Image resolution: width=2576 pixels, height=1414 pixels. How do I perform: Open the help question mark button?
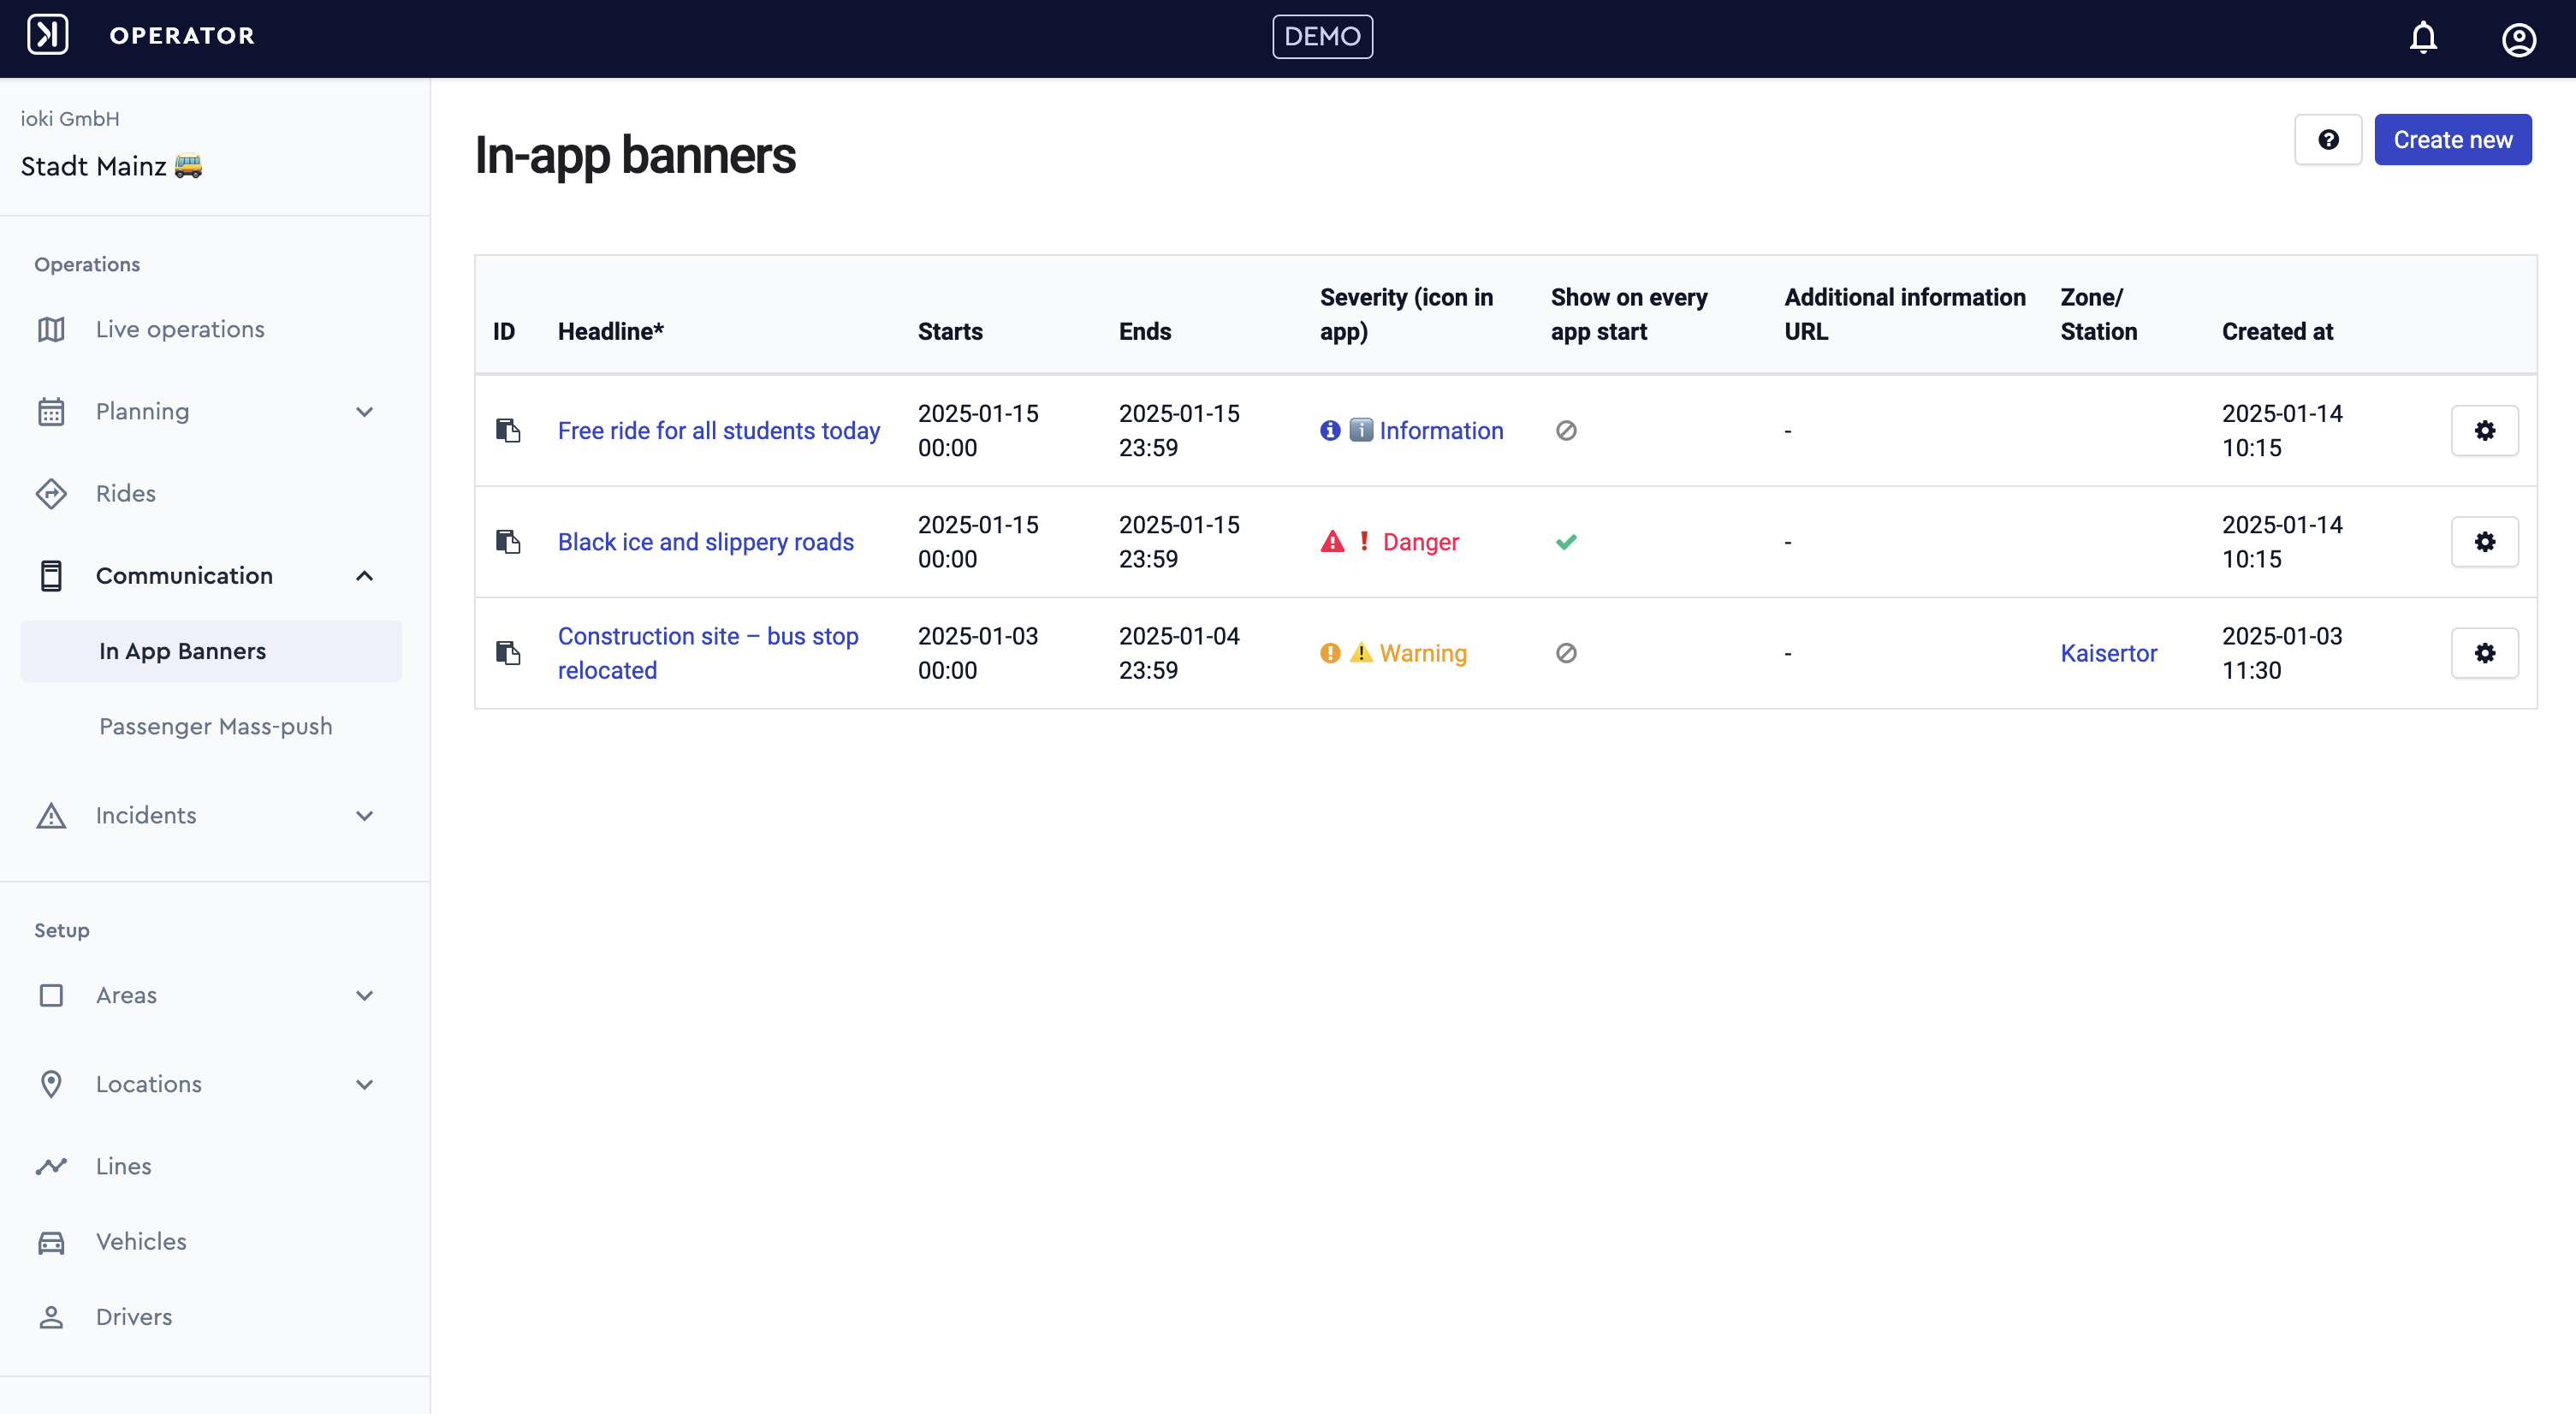click(2328, 140)
